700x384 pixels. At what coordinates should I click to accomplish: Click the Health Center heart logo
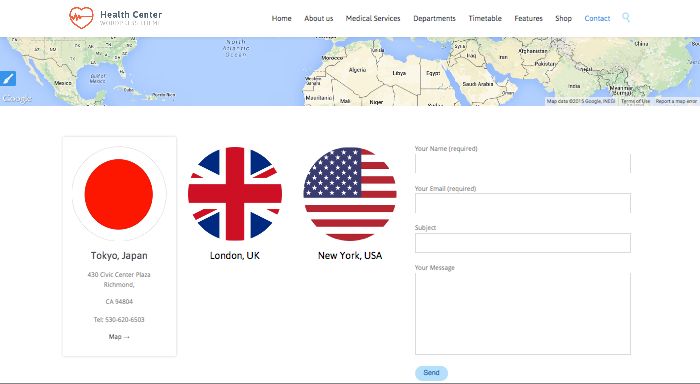click(81, 18)
